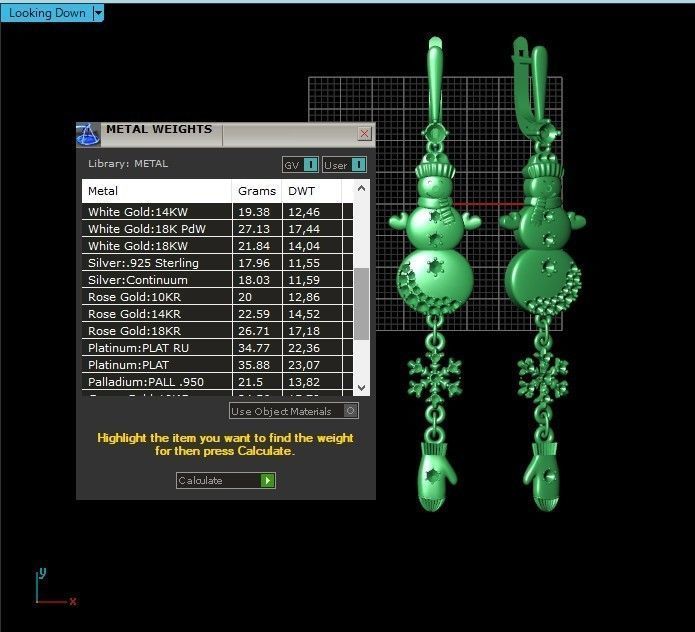Click the metal list scrollbar thumb

click(361, 304)
